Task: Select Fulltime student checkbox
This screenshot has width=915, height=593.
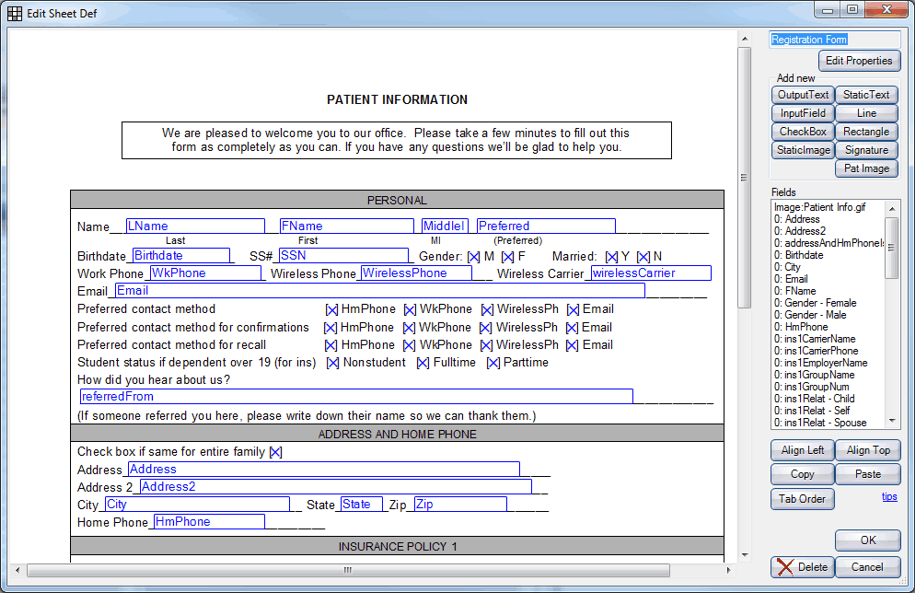Action: click(423, 363)
